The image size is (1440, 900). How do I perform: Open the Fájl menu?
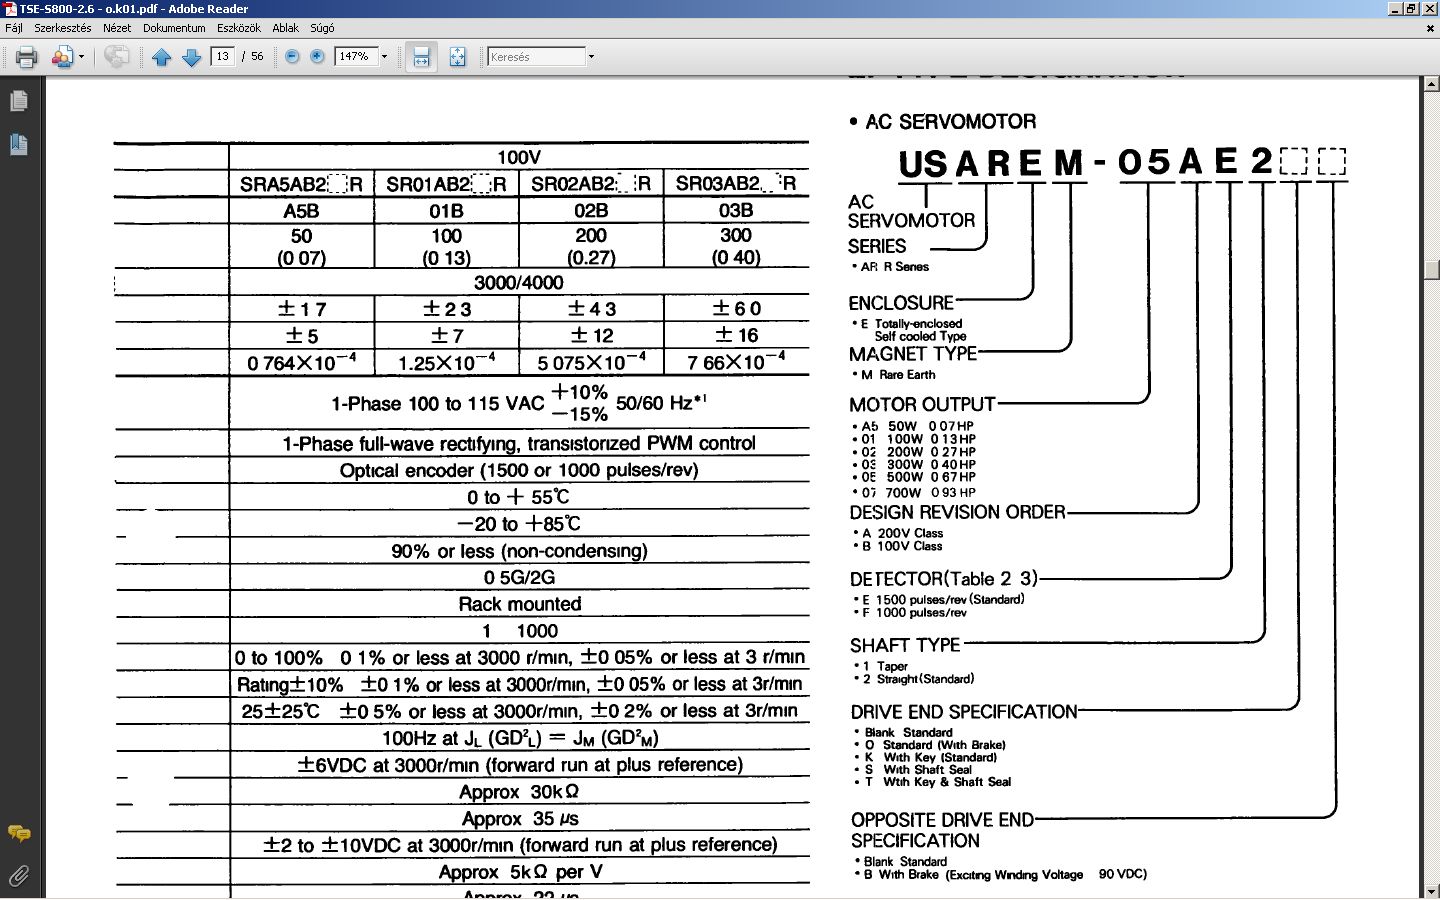coord(14,28)
